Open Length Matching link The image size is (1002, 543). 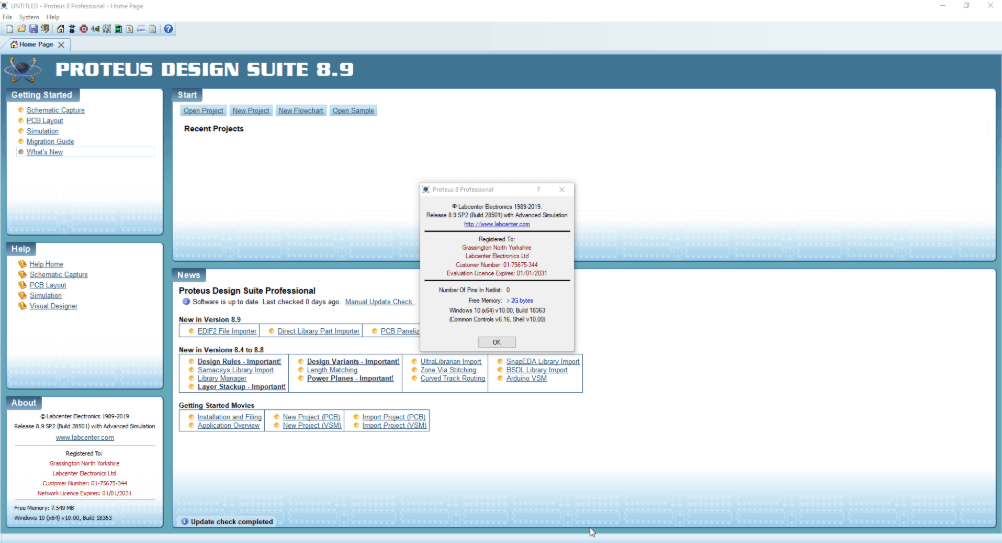[x=332, y=370]
